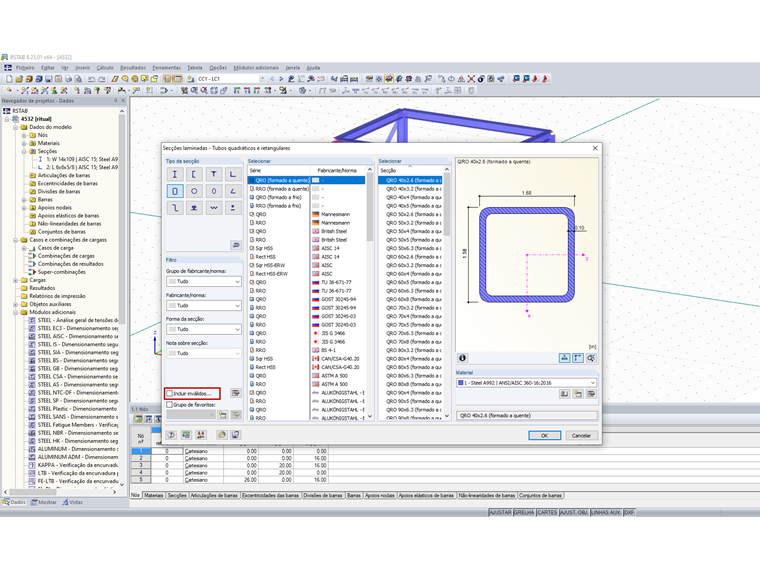Click the OK button

pos(544,435)
